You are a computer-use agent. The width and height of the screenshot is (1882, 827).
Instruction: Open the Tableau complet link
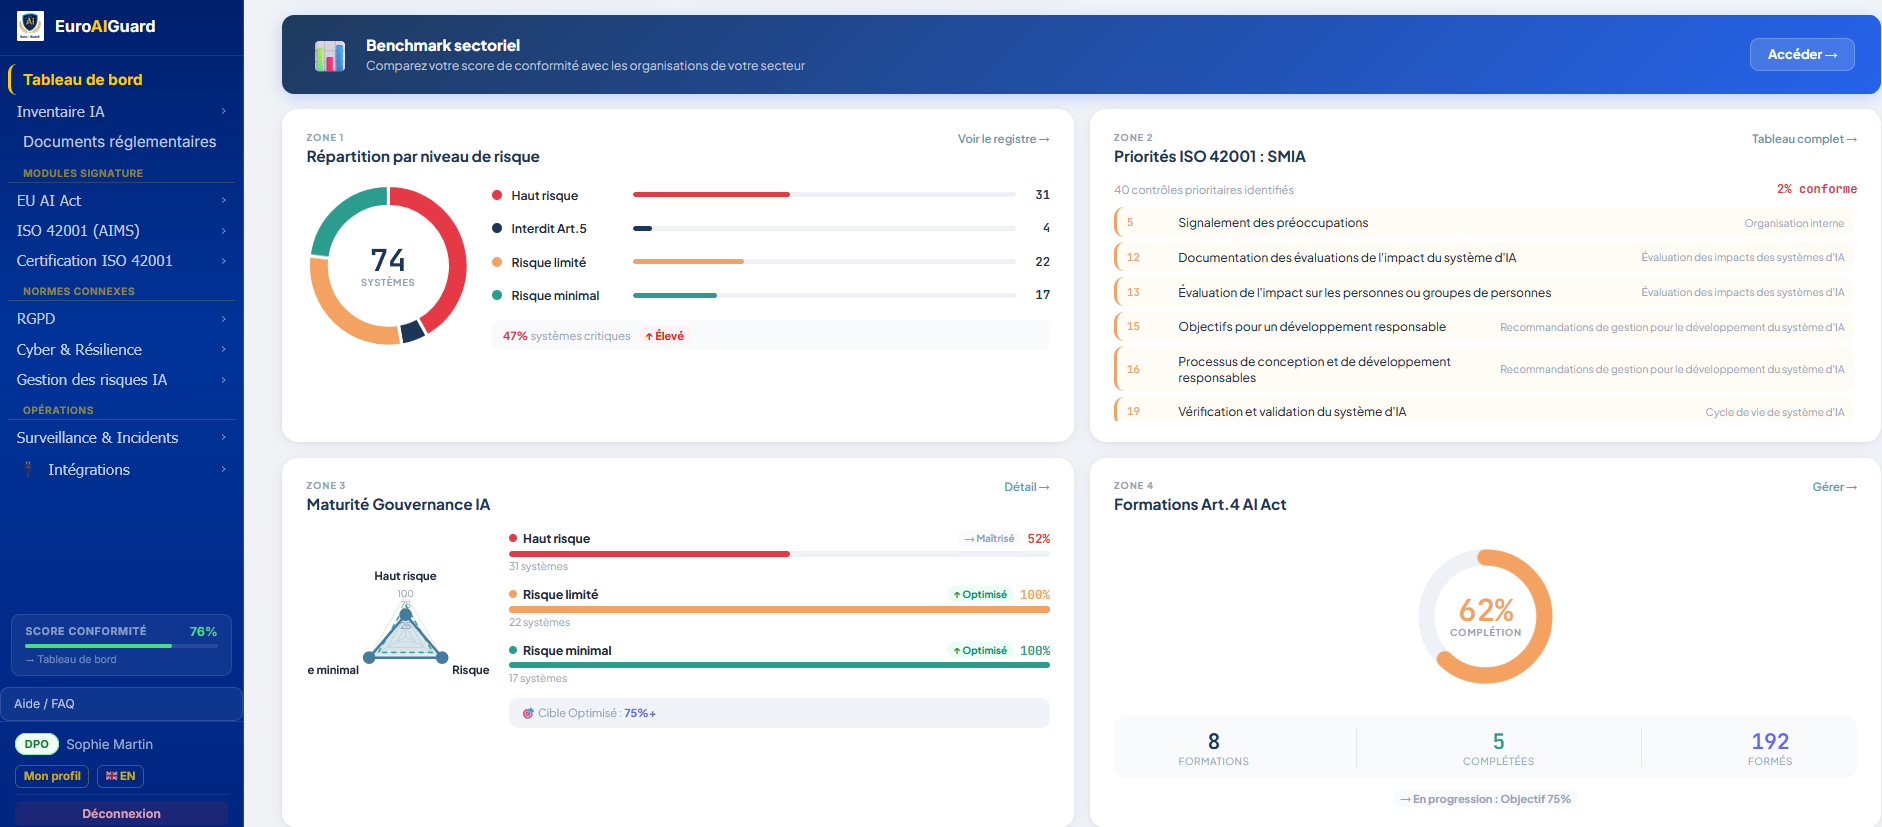click(x=1804, y=139)
